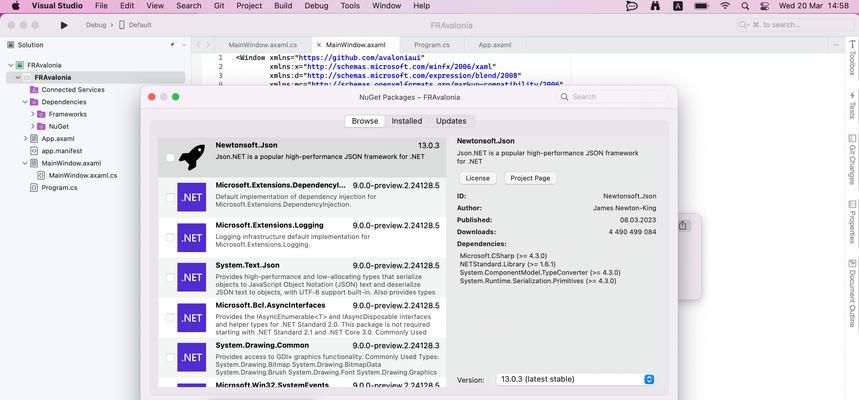Expand the Frameworks folder
This screenshot has width=859, height=400.
coord(32,115)
